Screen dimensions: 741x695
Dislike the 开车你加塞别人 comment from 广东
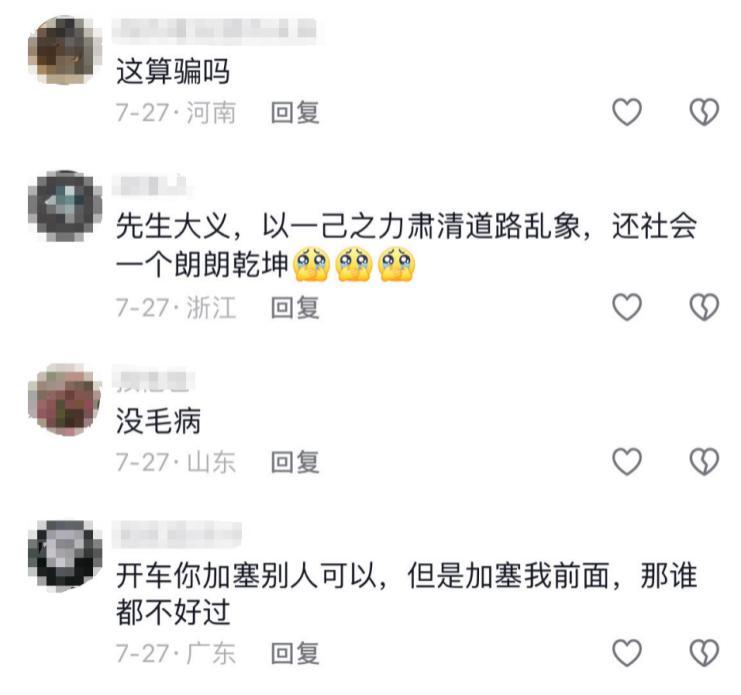point(704,653)
